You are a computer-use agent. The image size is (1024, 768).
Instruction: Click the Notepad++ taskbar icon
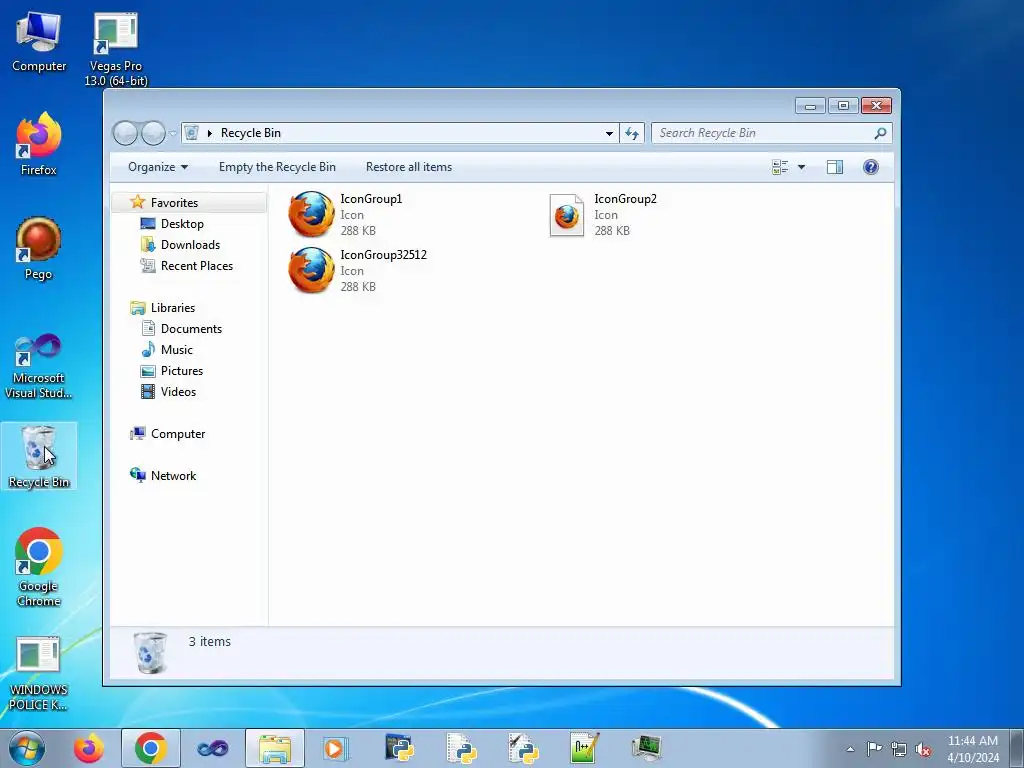(584, 748)
